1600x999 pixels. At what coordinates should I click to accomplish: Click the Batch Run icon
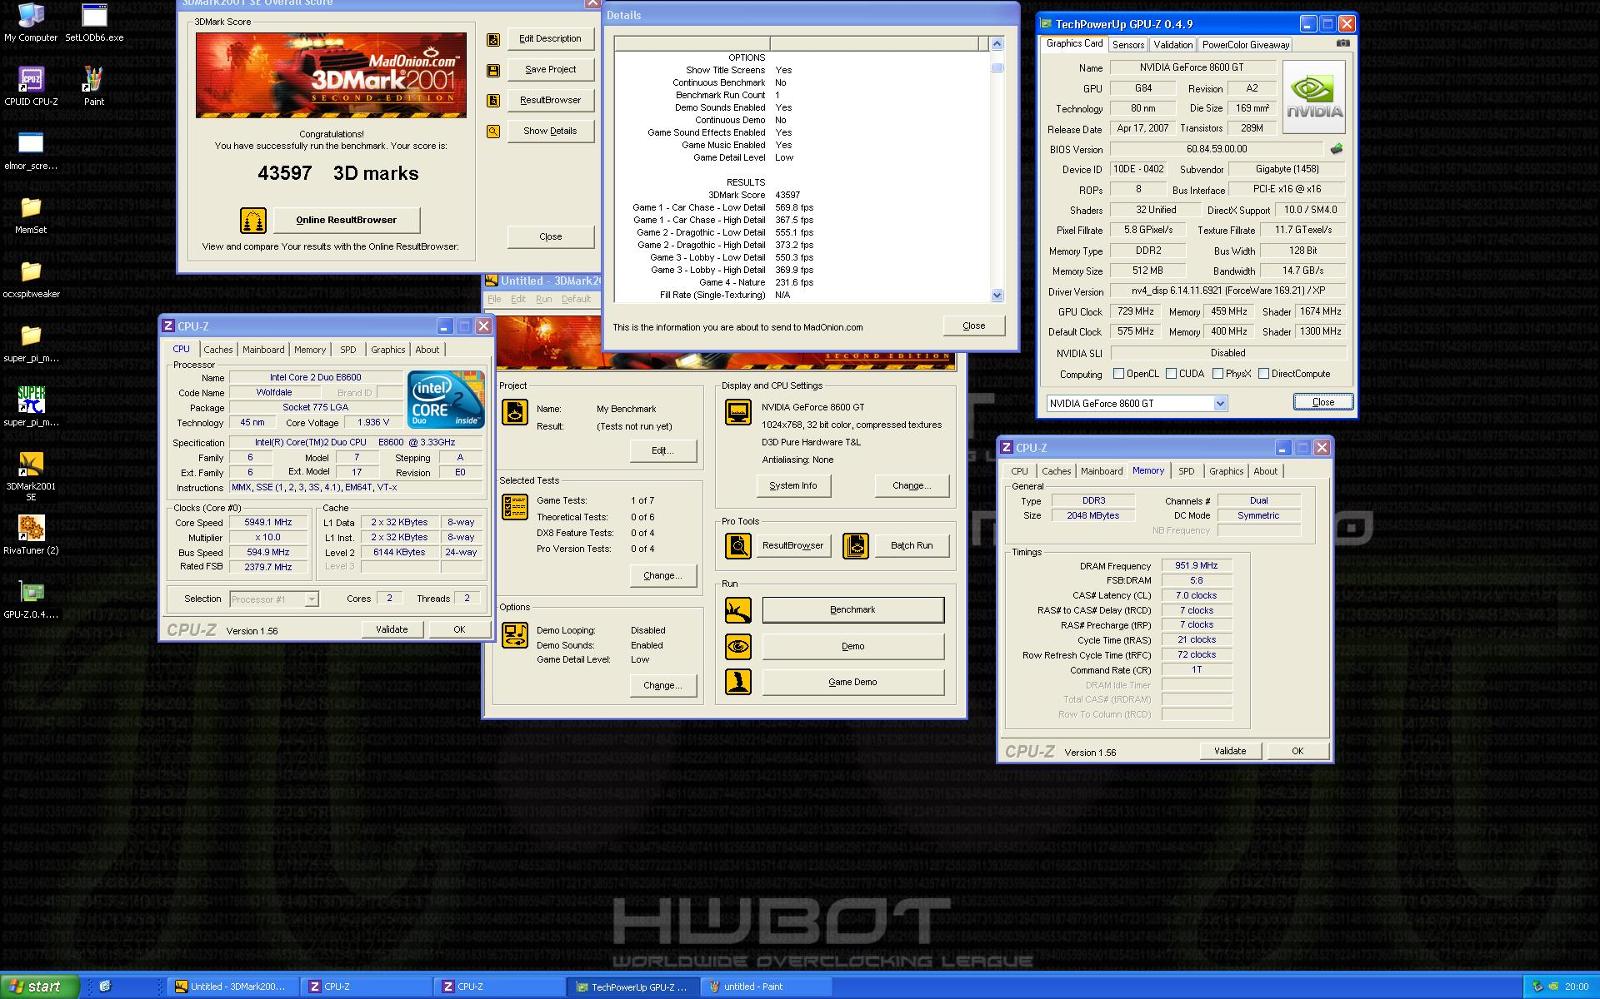(855, 546)
